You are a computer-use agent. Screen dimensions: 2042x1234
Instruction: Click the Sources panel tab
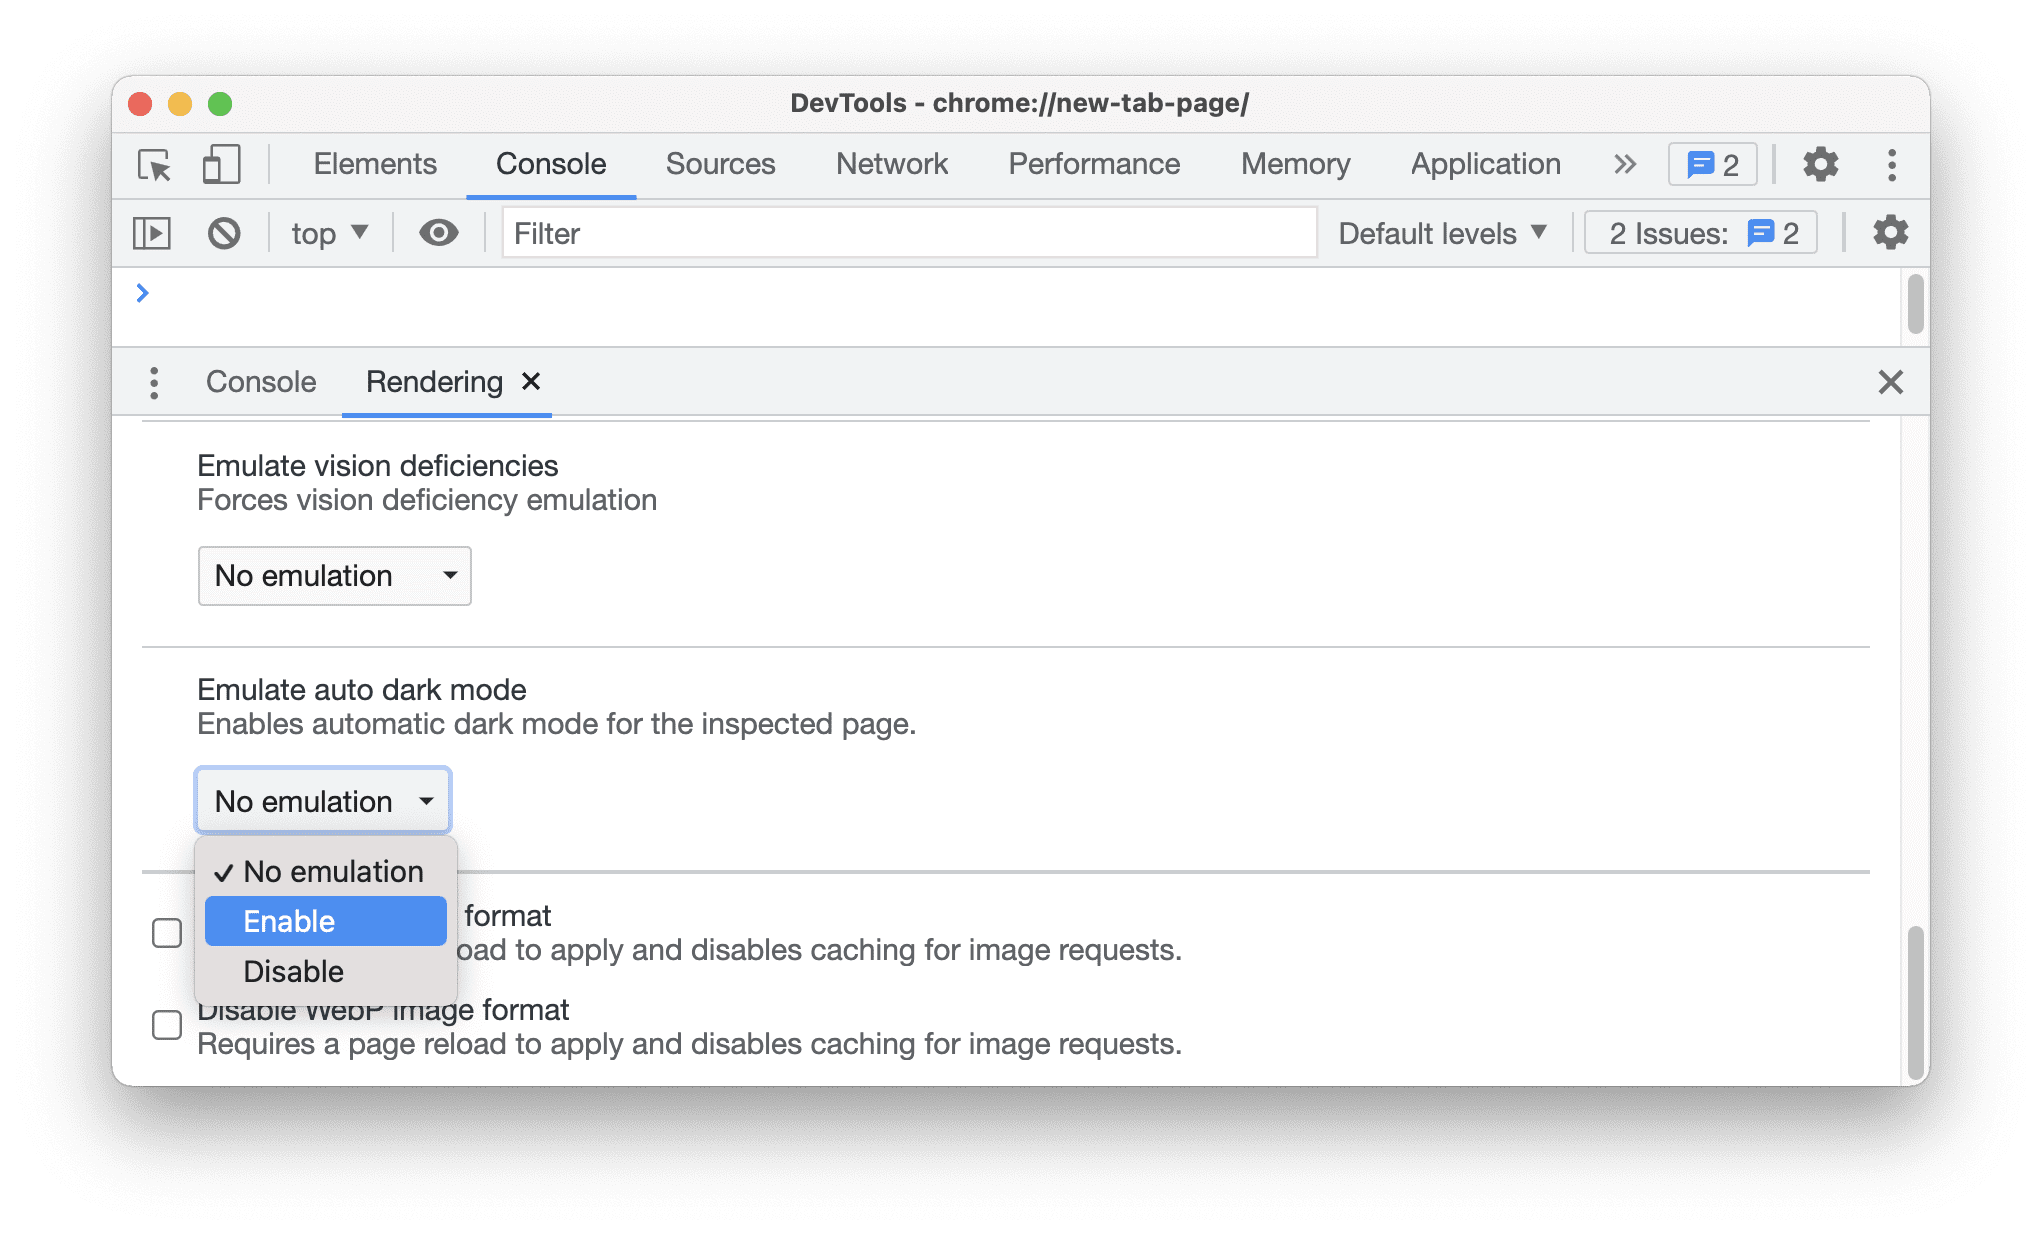click(722, 163)
